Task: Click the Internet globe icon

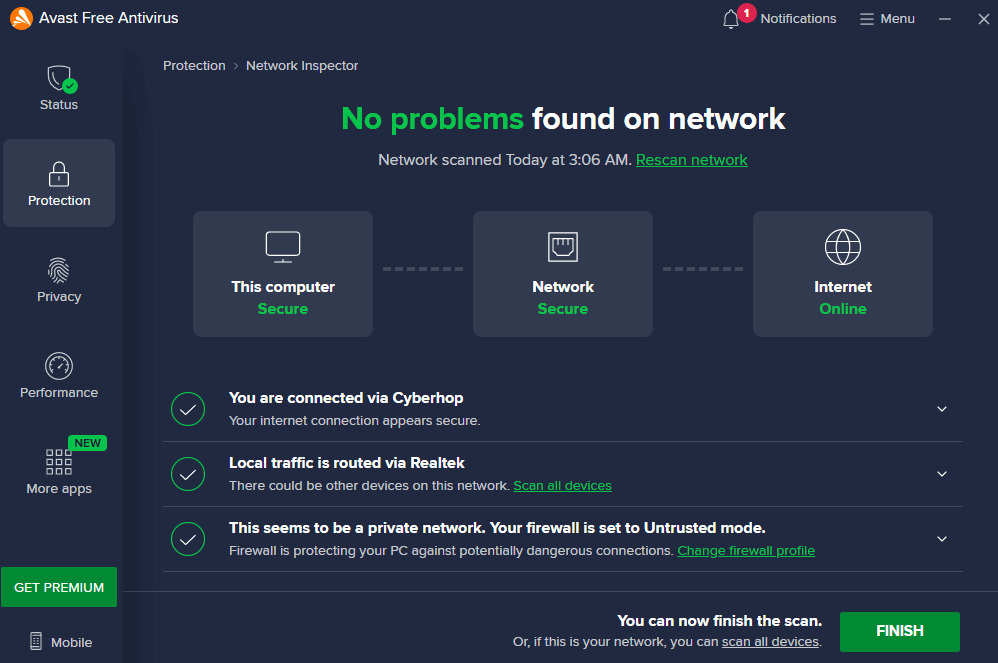Action: click(x=843, y=247)
